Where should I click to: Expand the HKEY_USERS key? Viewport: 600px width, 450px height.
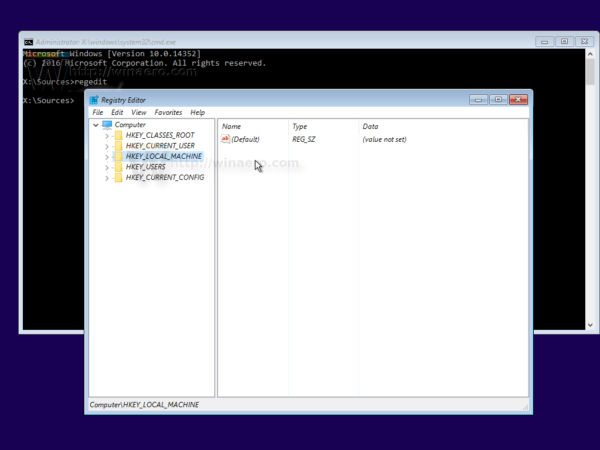107,167
